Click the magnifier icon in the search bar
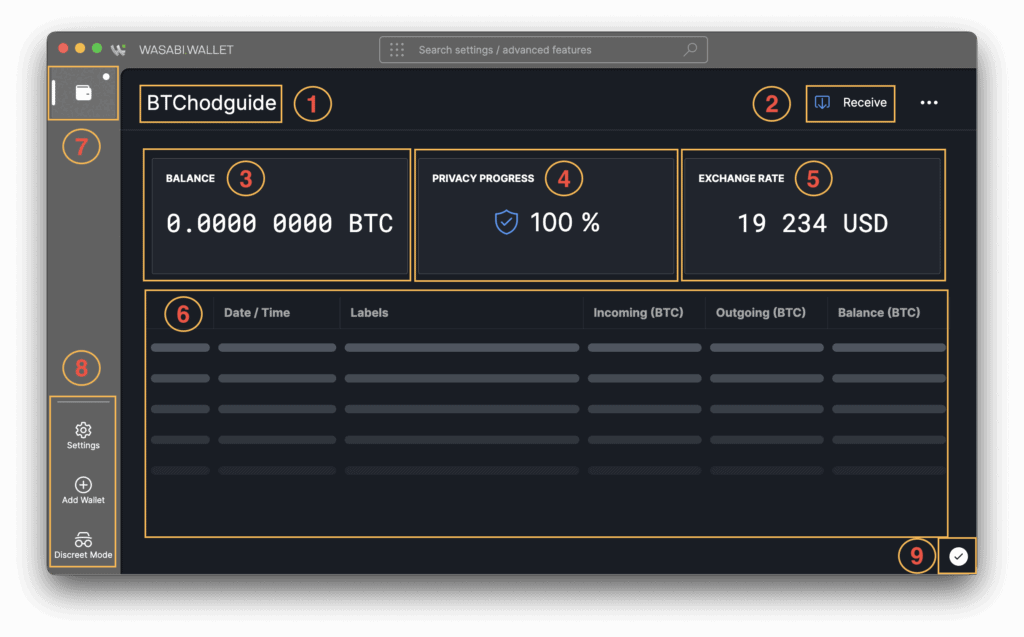Viewport: 1024px width, 637px height. 690,49
